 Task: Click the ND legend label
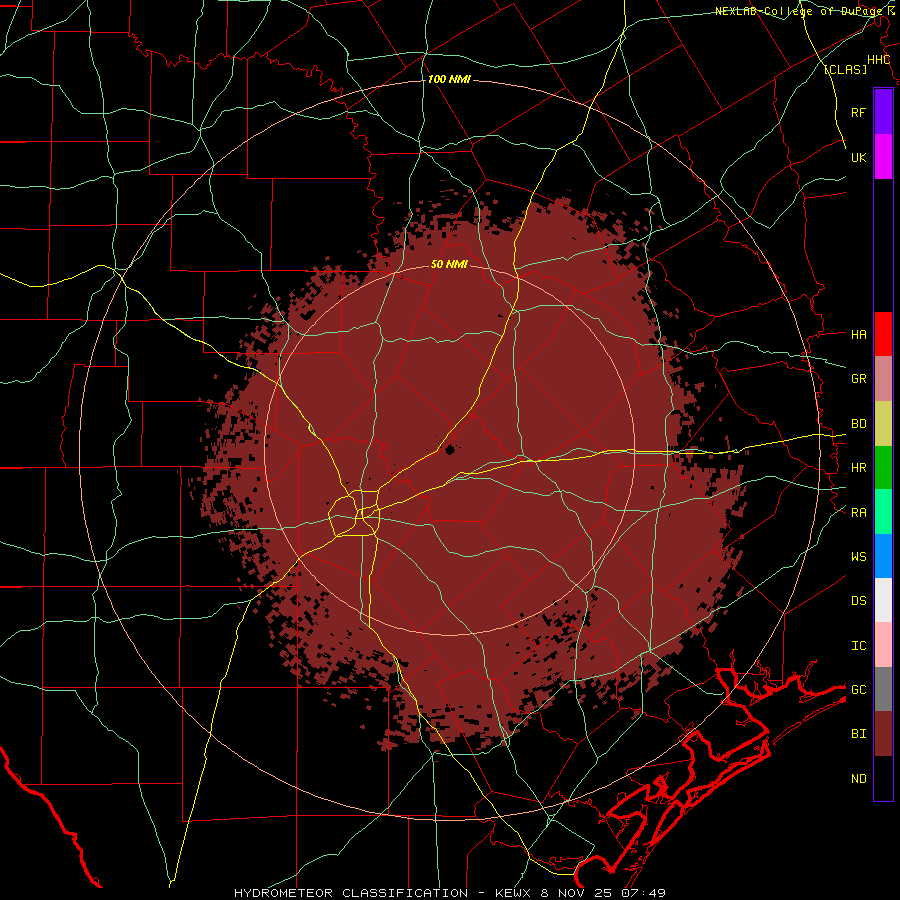[858, 779]
